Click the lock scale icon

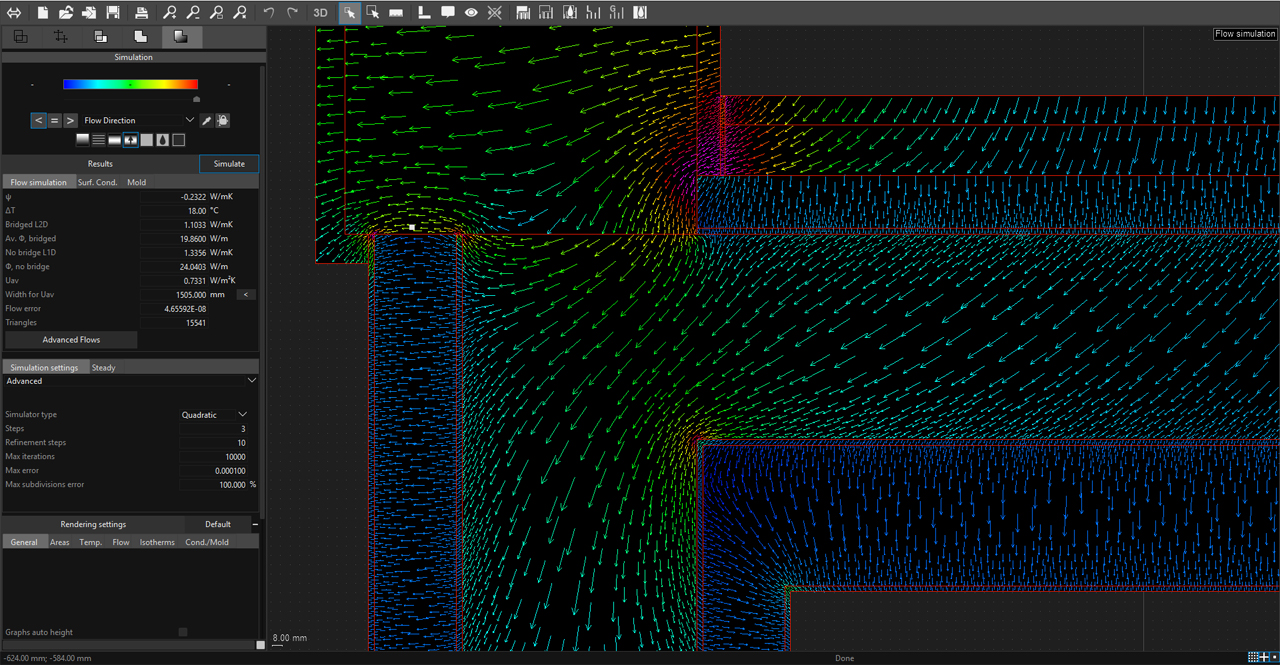click(223, 120)
